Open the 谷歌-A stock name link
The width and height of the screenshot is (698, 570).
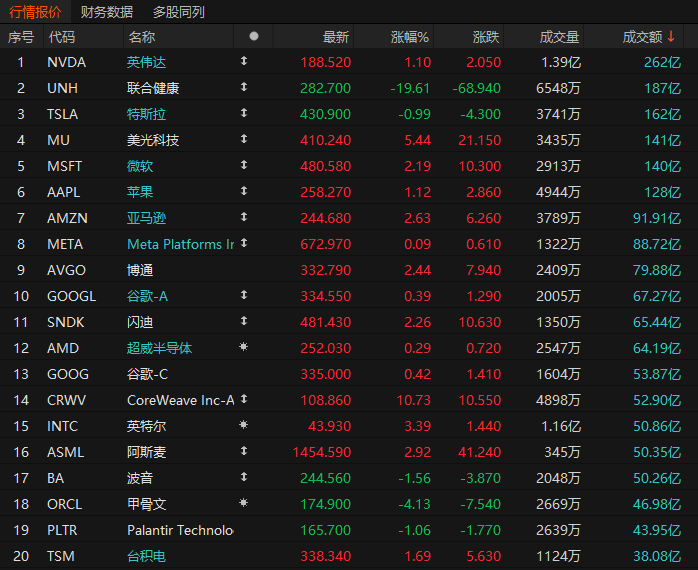(x=147, y=296)
